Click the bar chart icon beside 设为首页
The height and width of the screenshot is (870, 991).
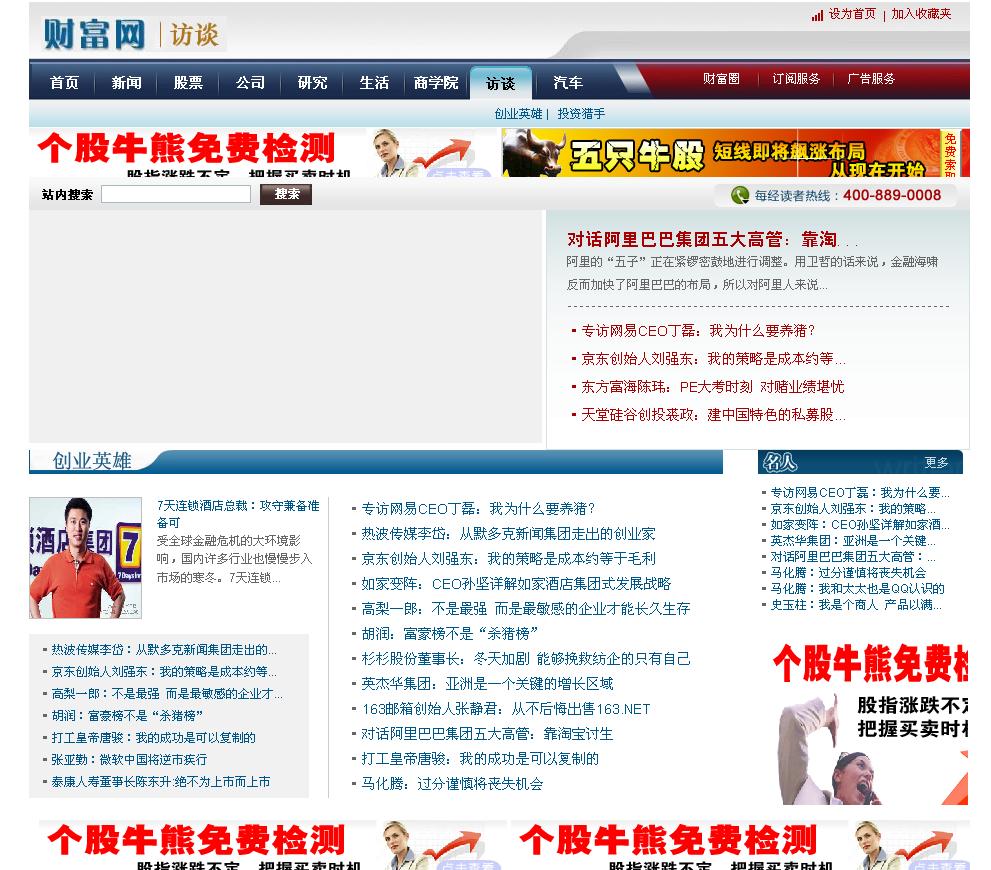(x=817, y=15)
